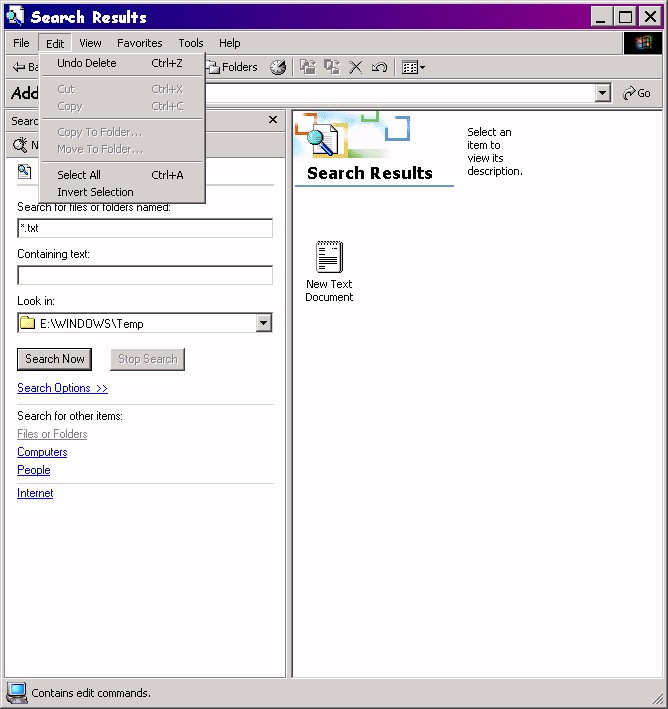Click the Folders toolbar button
Screen dimensions: 668x709
point(232,67)
